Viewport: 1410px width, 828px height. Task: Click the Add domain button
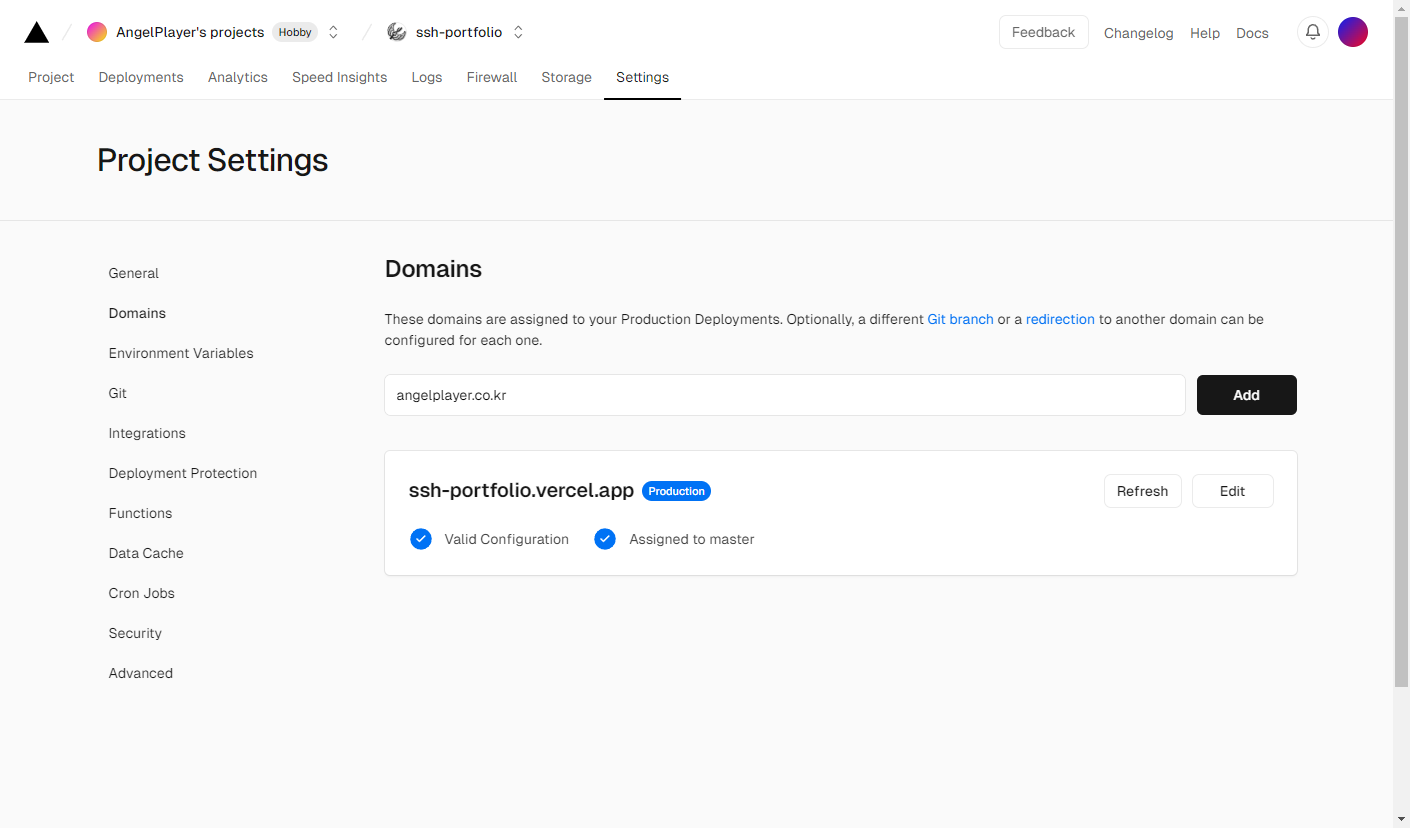[x=1247, y=395]
